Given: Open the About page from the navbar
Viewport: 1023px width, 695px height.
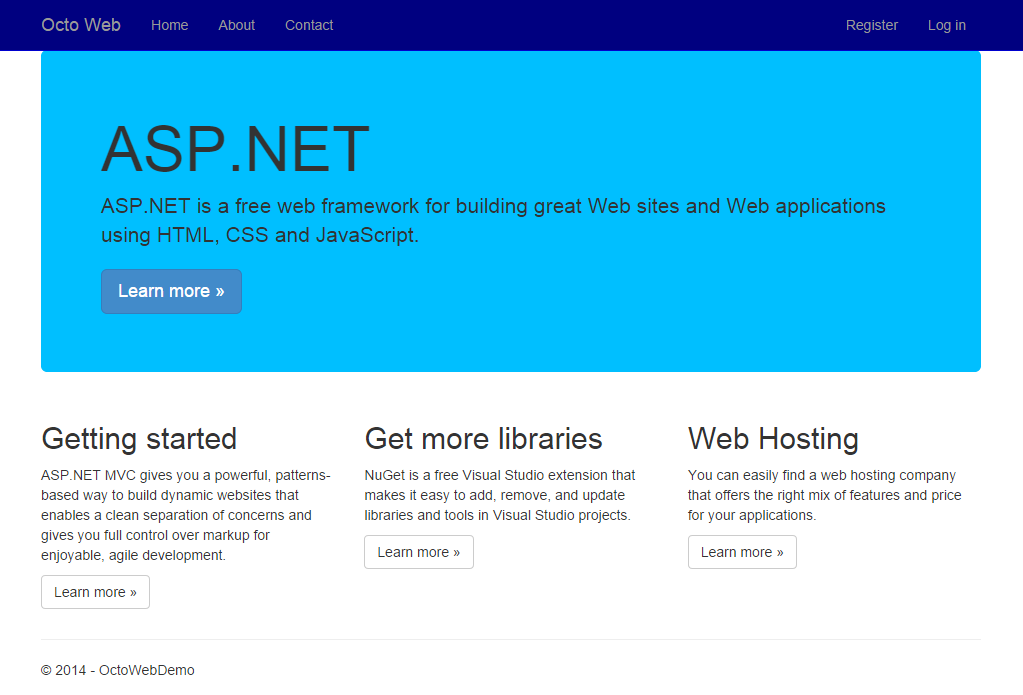Looking at the screenshot, I should coord(236,25).
